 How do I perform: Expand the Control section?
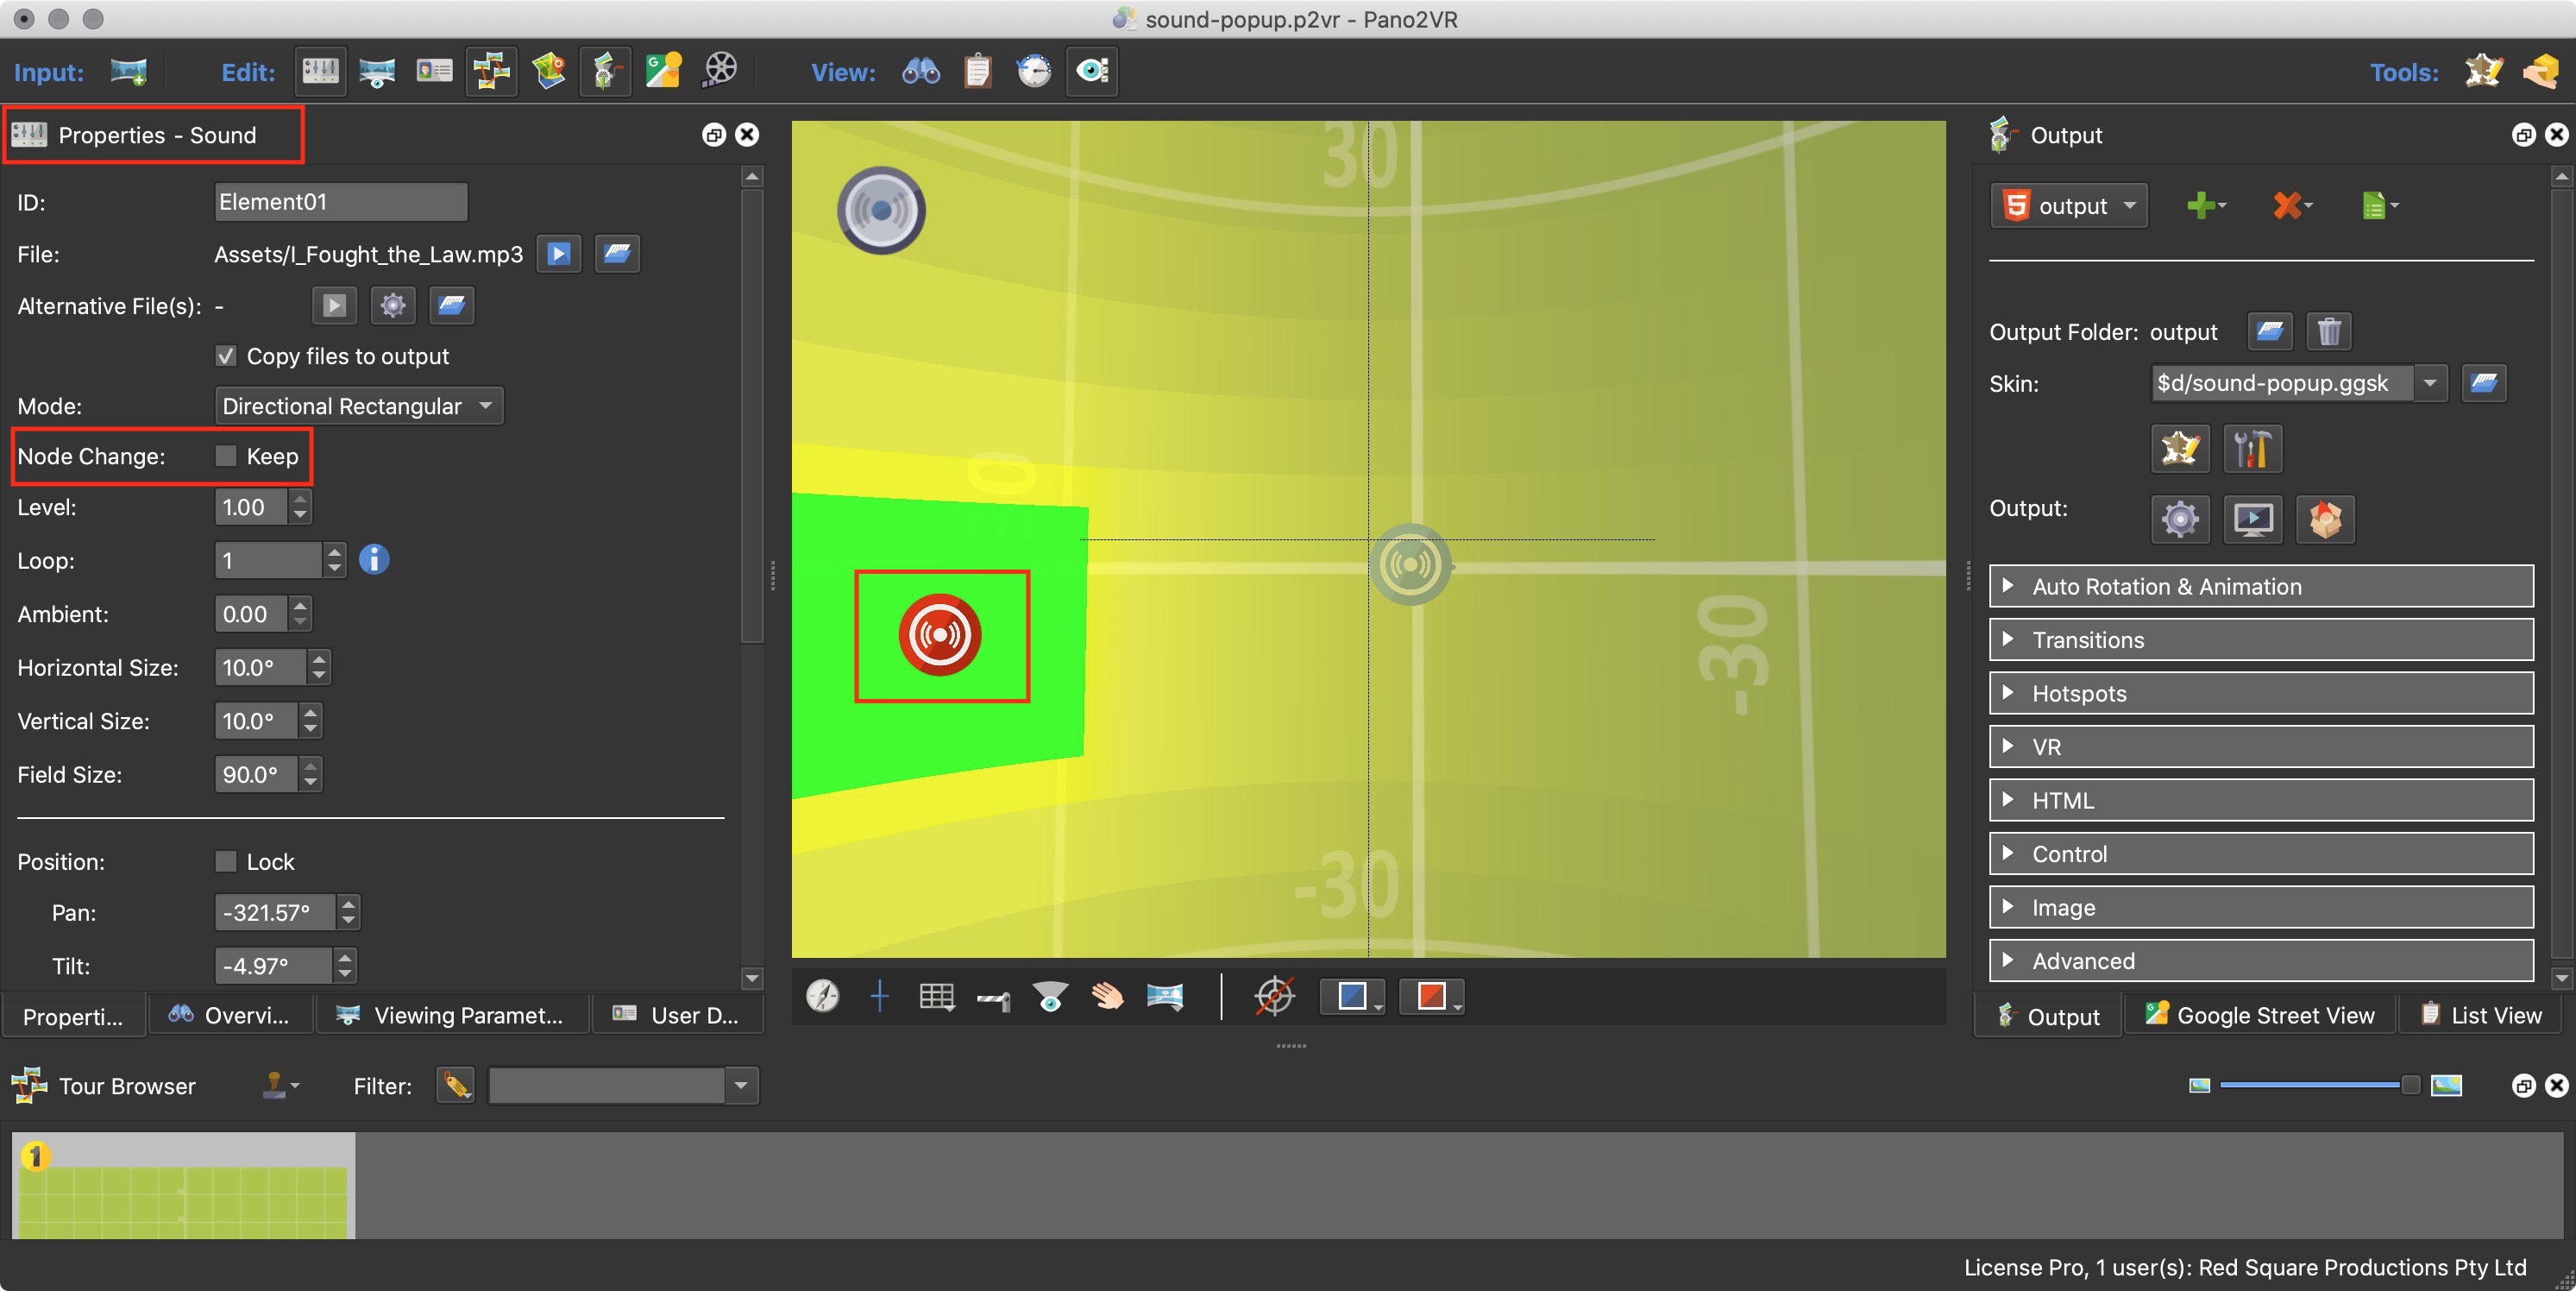tap(2261, 853)
